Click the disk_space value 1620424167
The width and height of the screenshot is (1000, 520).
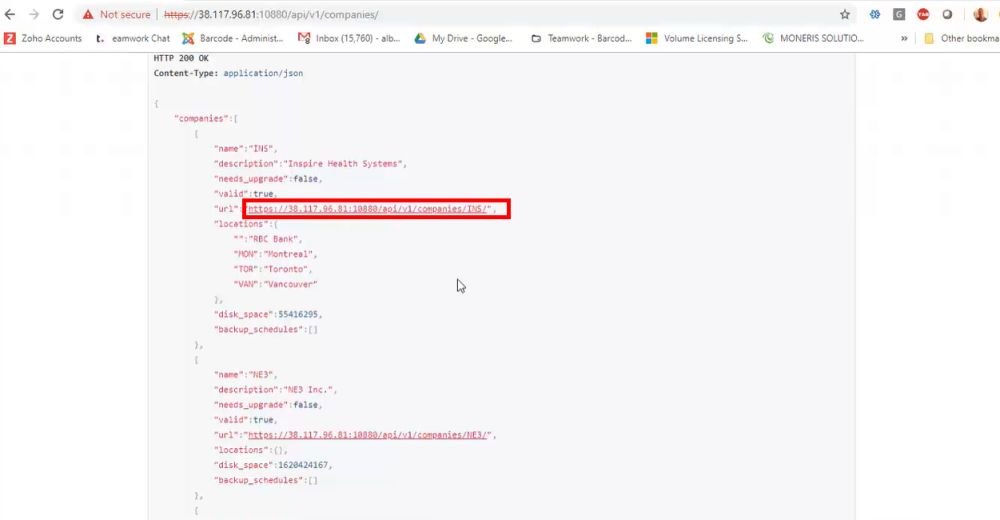303,464
